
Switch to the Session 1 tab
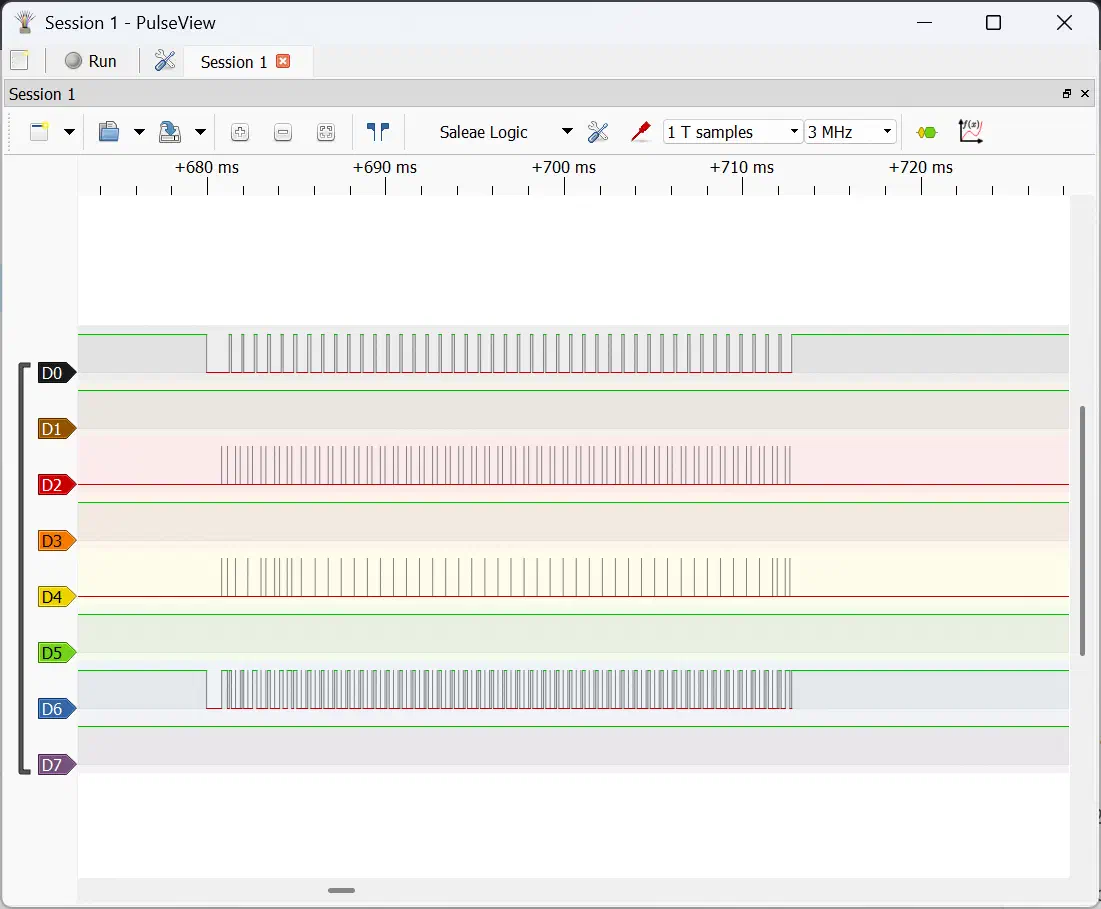click(234, 62)
